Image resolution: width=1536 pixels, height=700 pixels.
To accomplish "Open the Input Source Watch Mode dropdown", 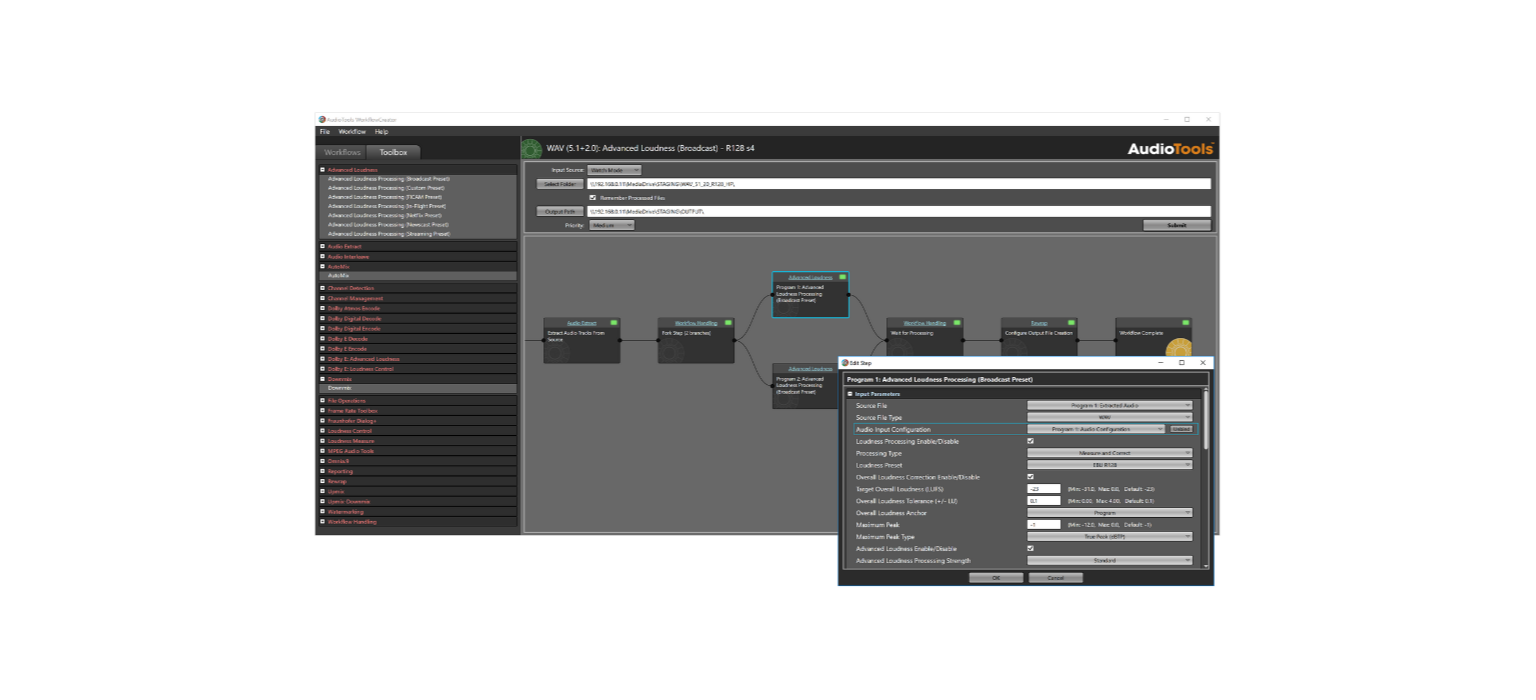I will point(614,170).
